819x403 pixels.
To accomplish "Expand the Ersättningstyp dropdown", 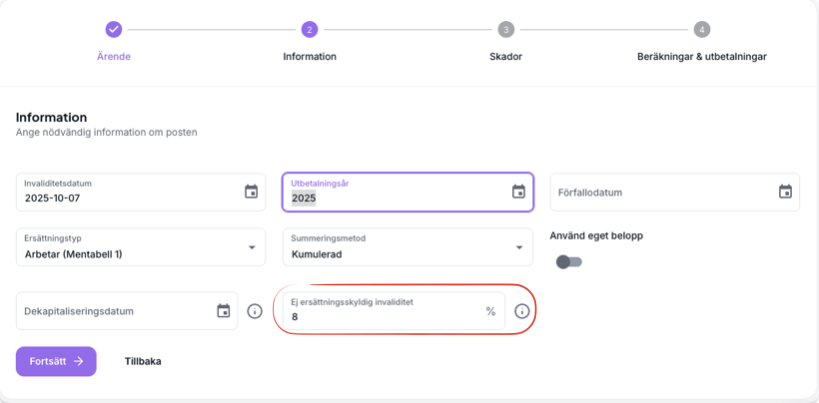I will [x=251, y=247].
